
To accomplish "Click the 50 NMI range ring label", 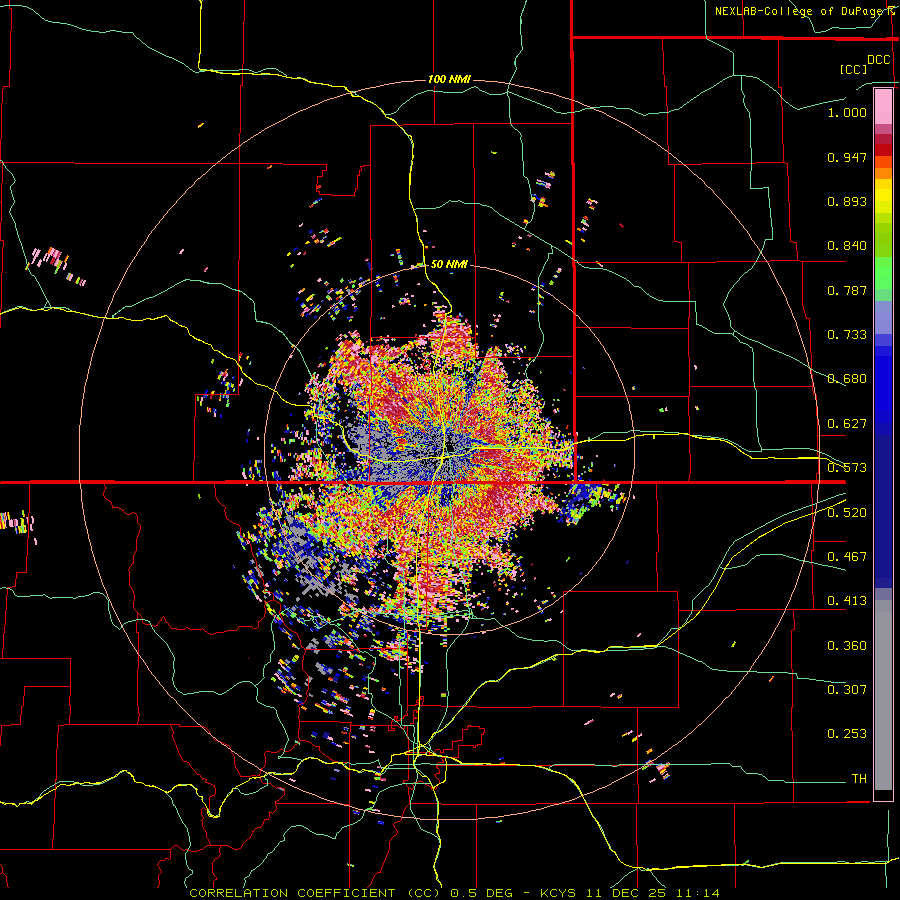I will [449, 264].
